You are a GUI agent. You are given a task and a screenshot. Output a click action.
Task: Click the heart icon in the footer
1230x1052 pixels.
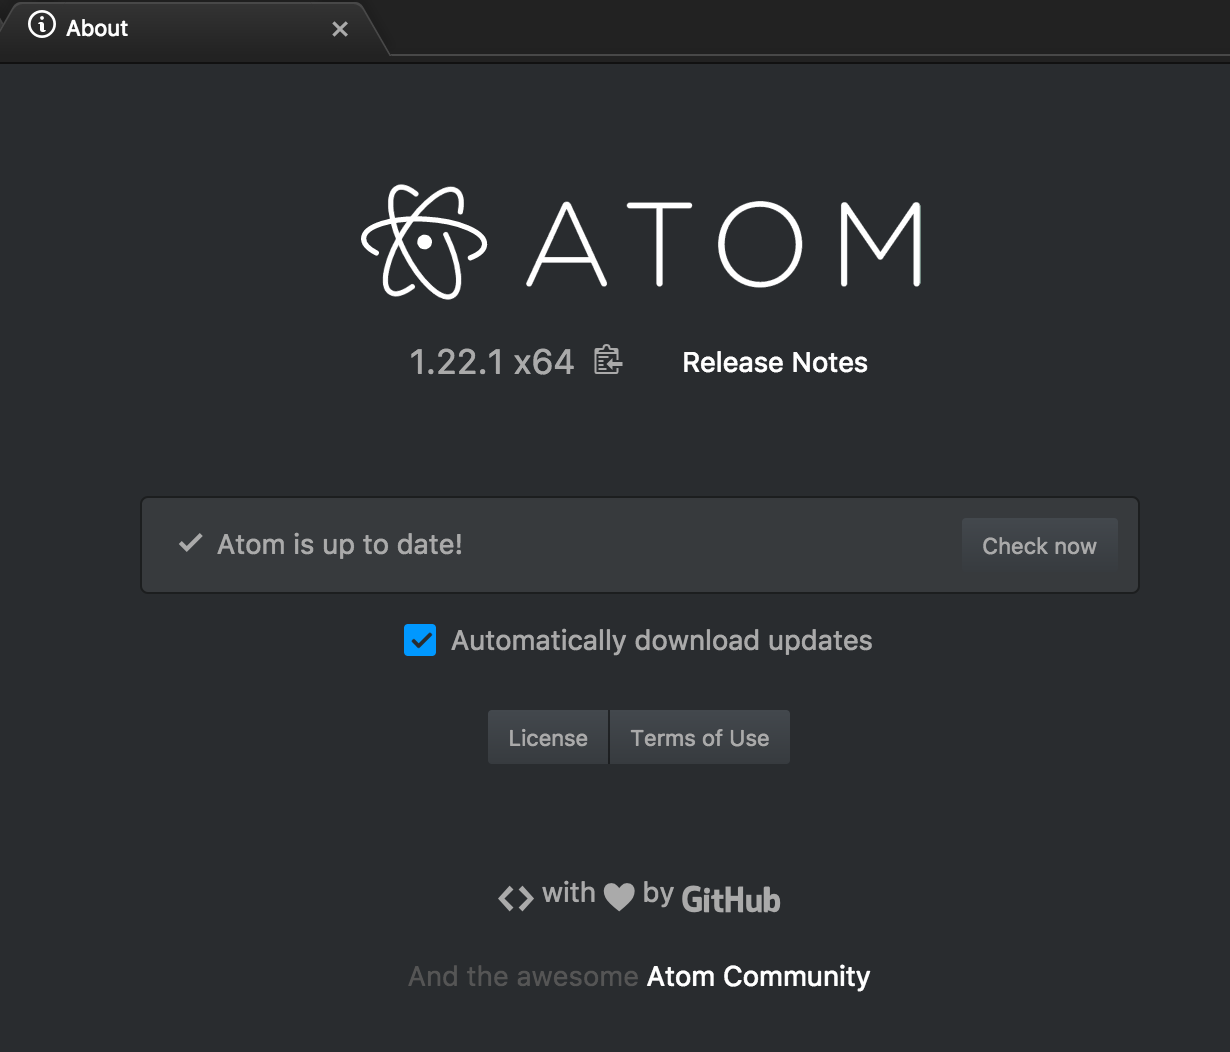click(x=619, y=897)
